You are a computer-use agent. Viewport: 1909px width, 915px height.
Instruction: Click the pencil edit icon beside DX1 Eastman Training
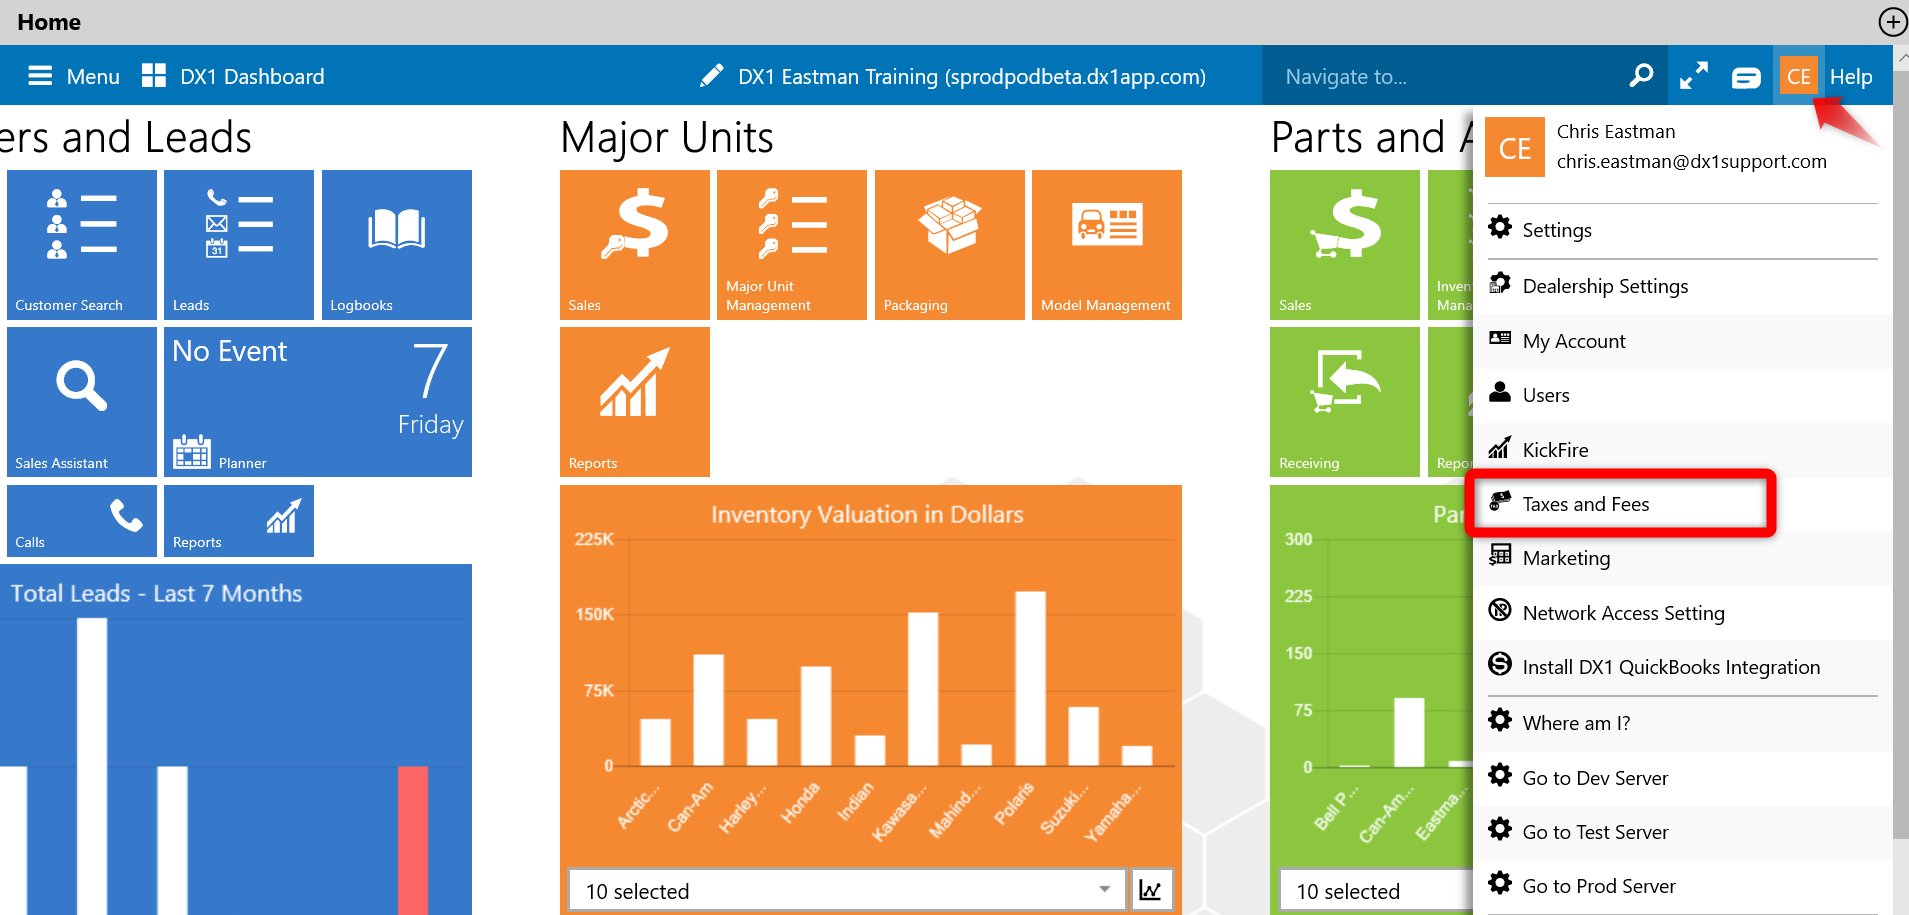click(711, 76)
